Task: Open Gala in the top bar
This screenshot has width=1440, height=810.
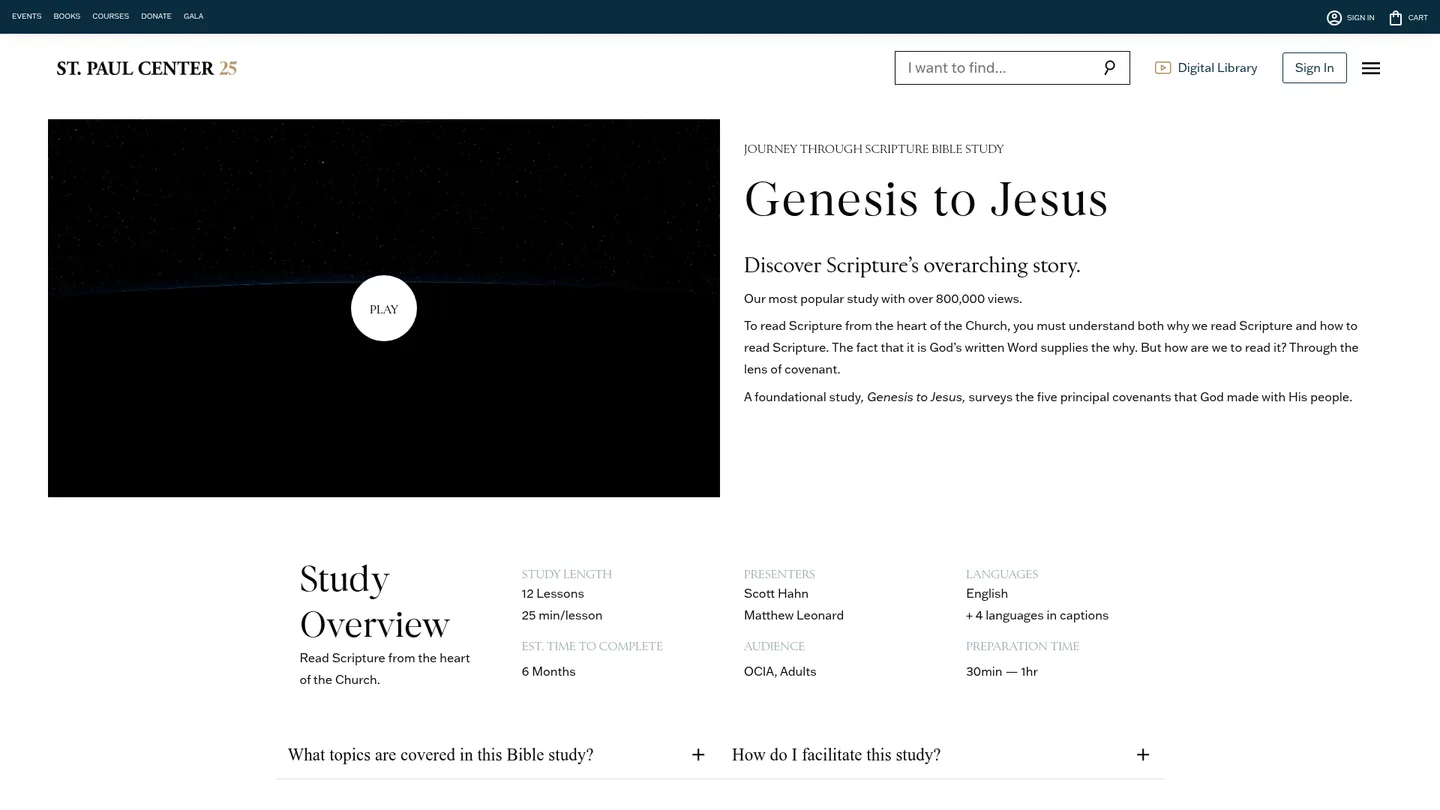Action: (x=194, y=17)
